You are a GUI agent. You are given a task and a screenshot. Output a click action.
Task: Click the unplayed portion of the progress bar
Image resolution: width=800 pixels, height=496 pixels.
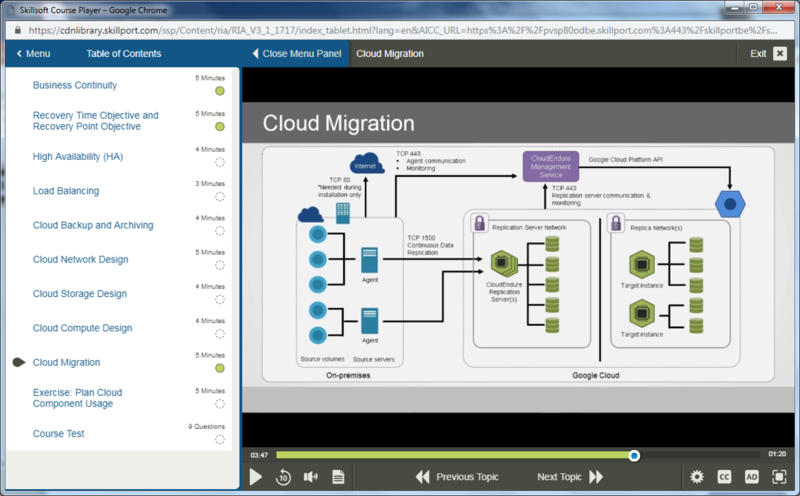[x=699, y=455]
